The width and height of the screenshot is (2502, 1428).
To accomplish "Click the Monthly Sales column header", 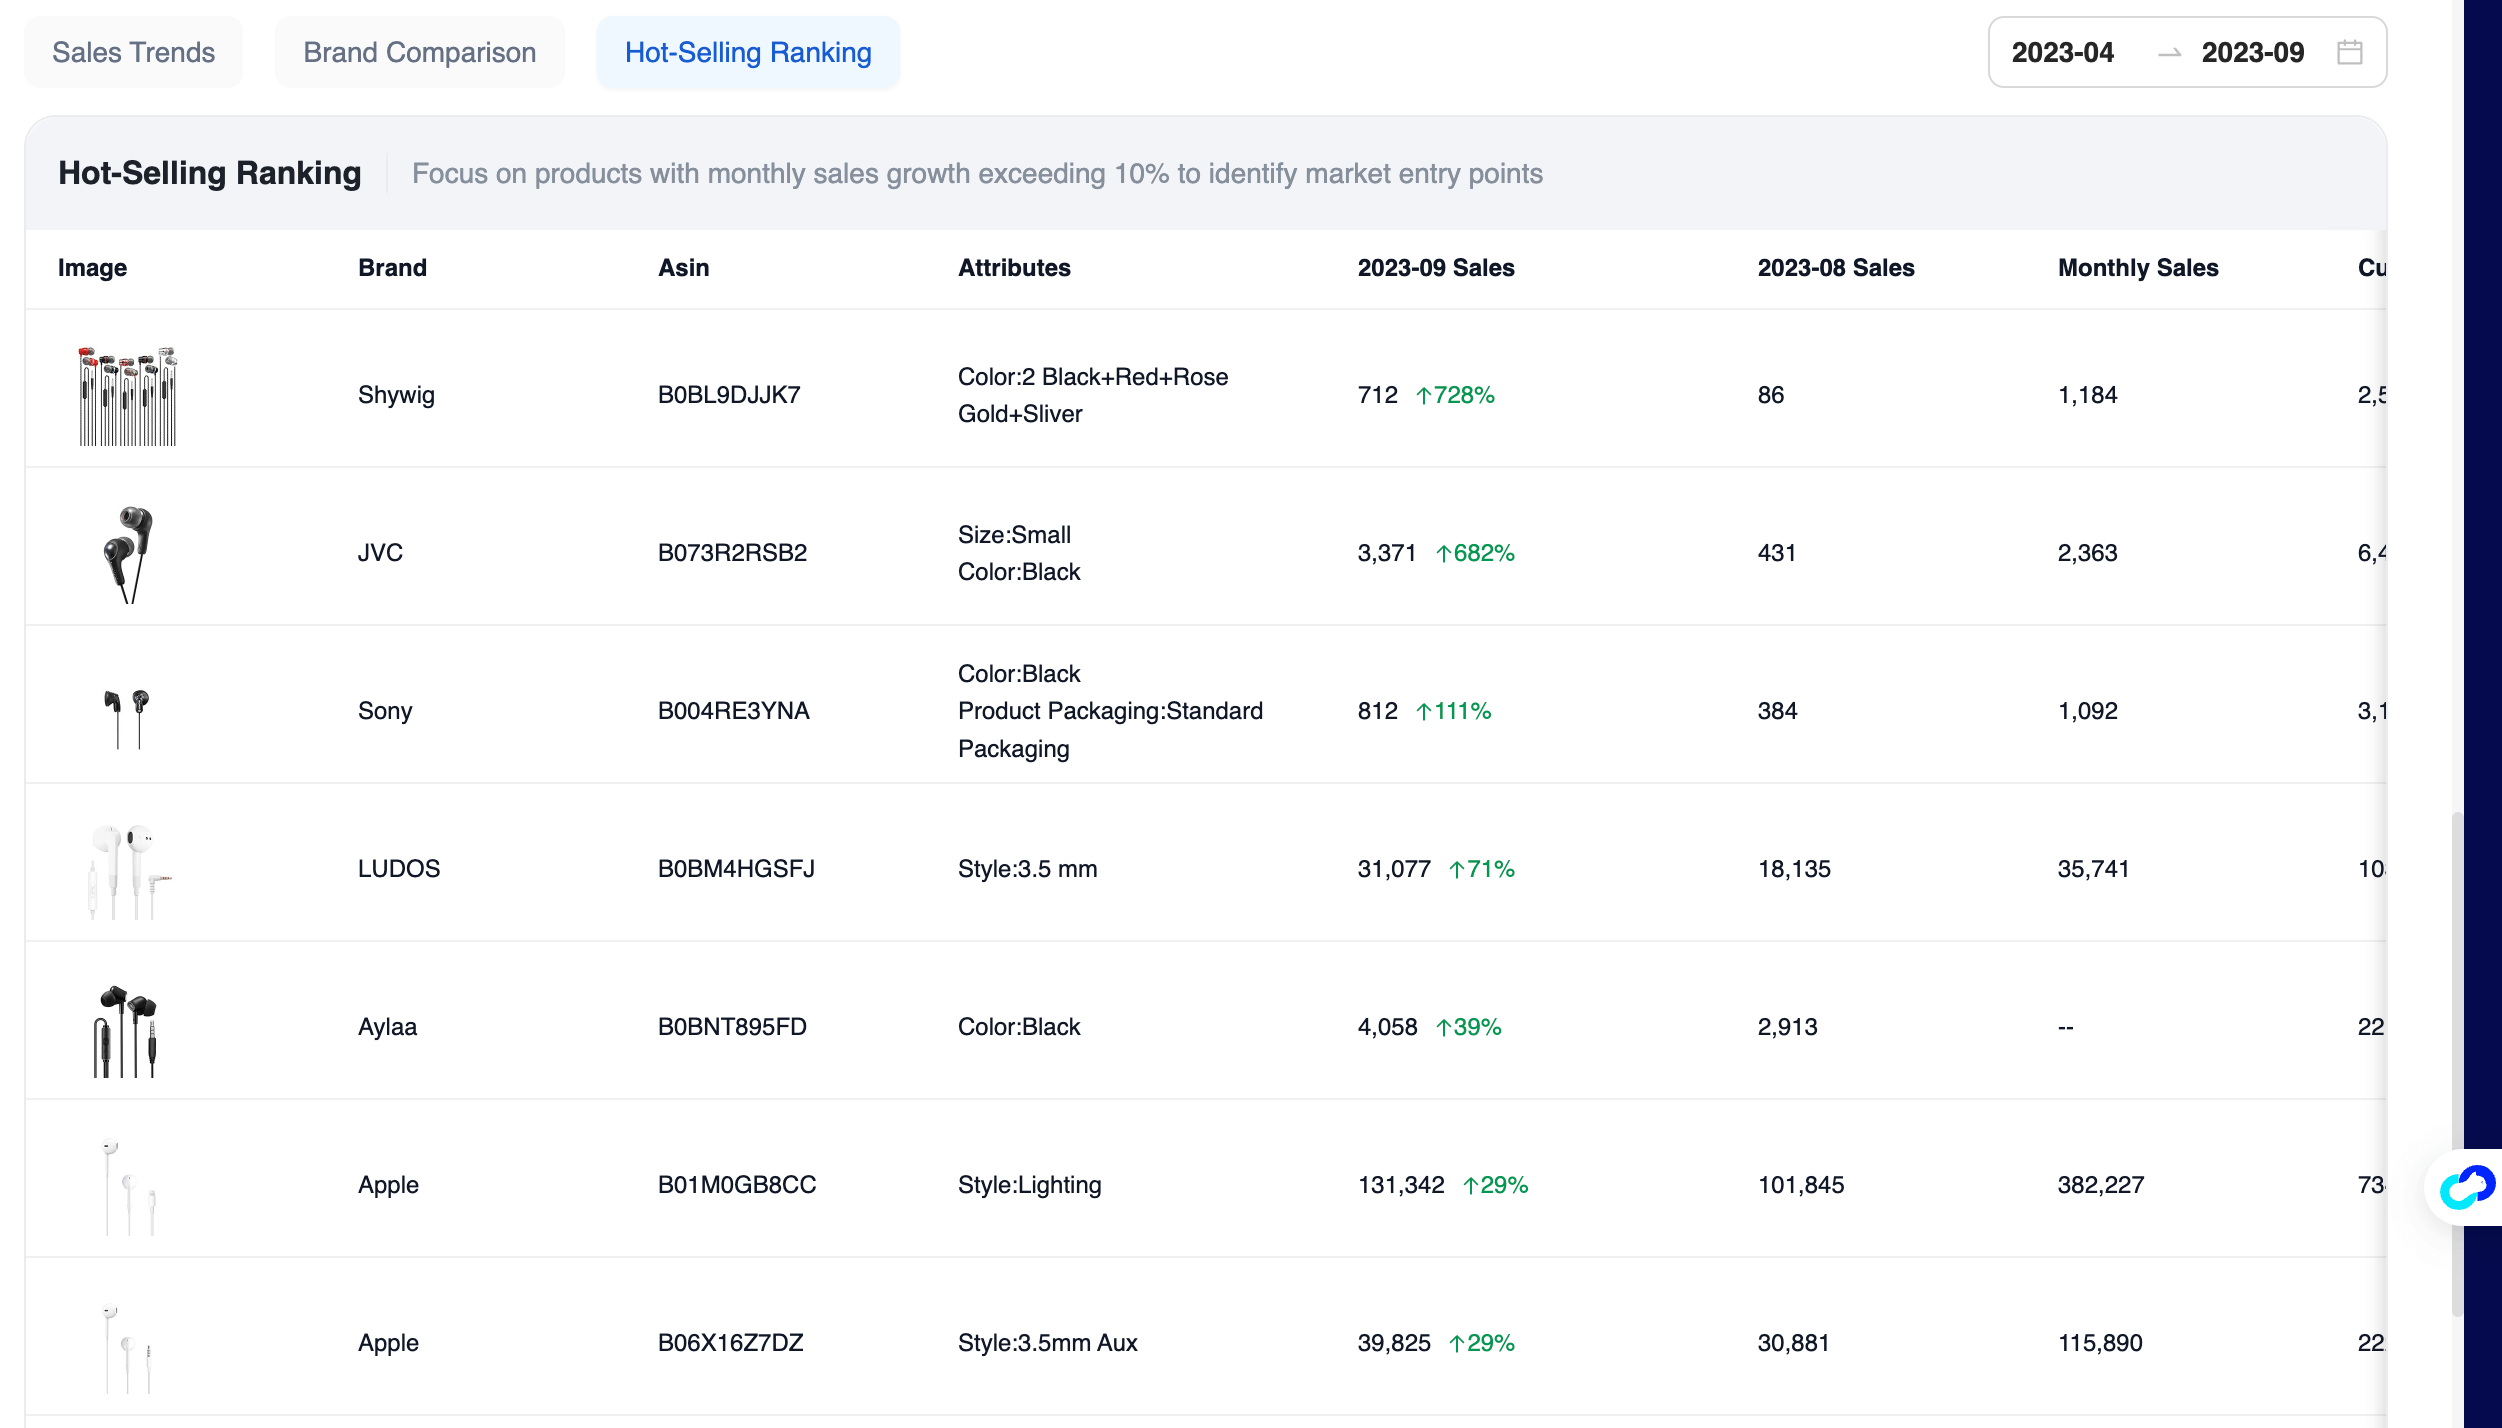I will coord(2137,268).
